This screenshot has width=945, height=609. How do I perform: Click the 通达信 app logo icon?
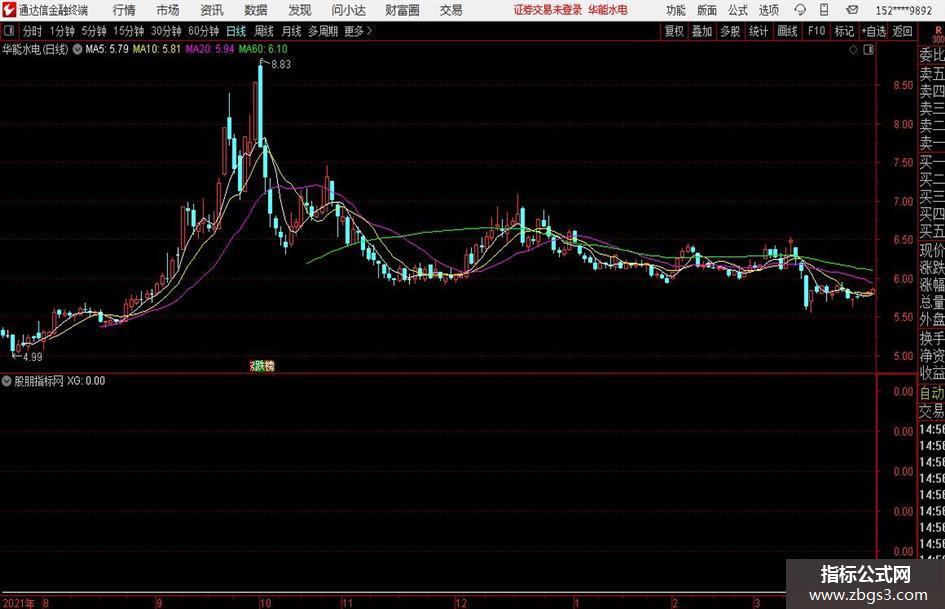8,10
